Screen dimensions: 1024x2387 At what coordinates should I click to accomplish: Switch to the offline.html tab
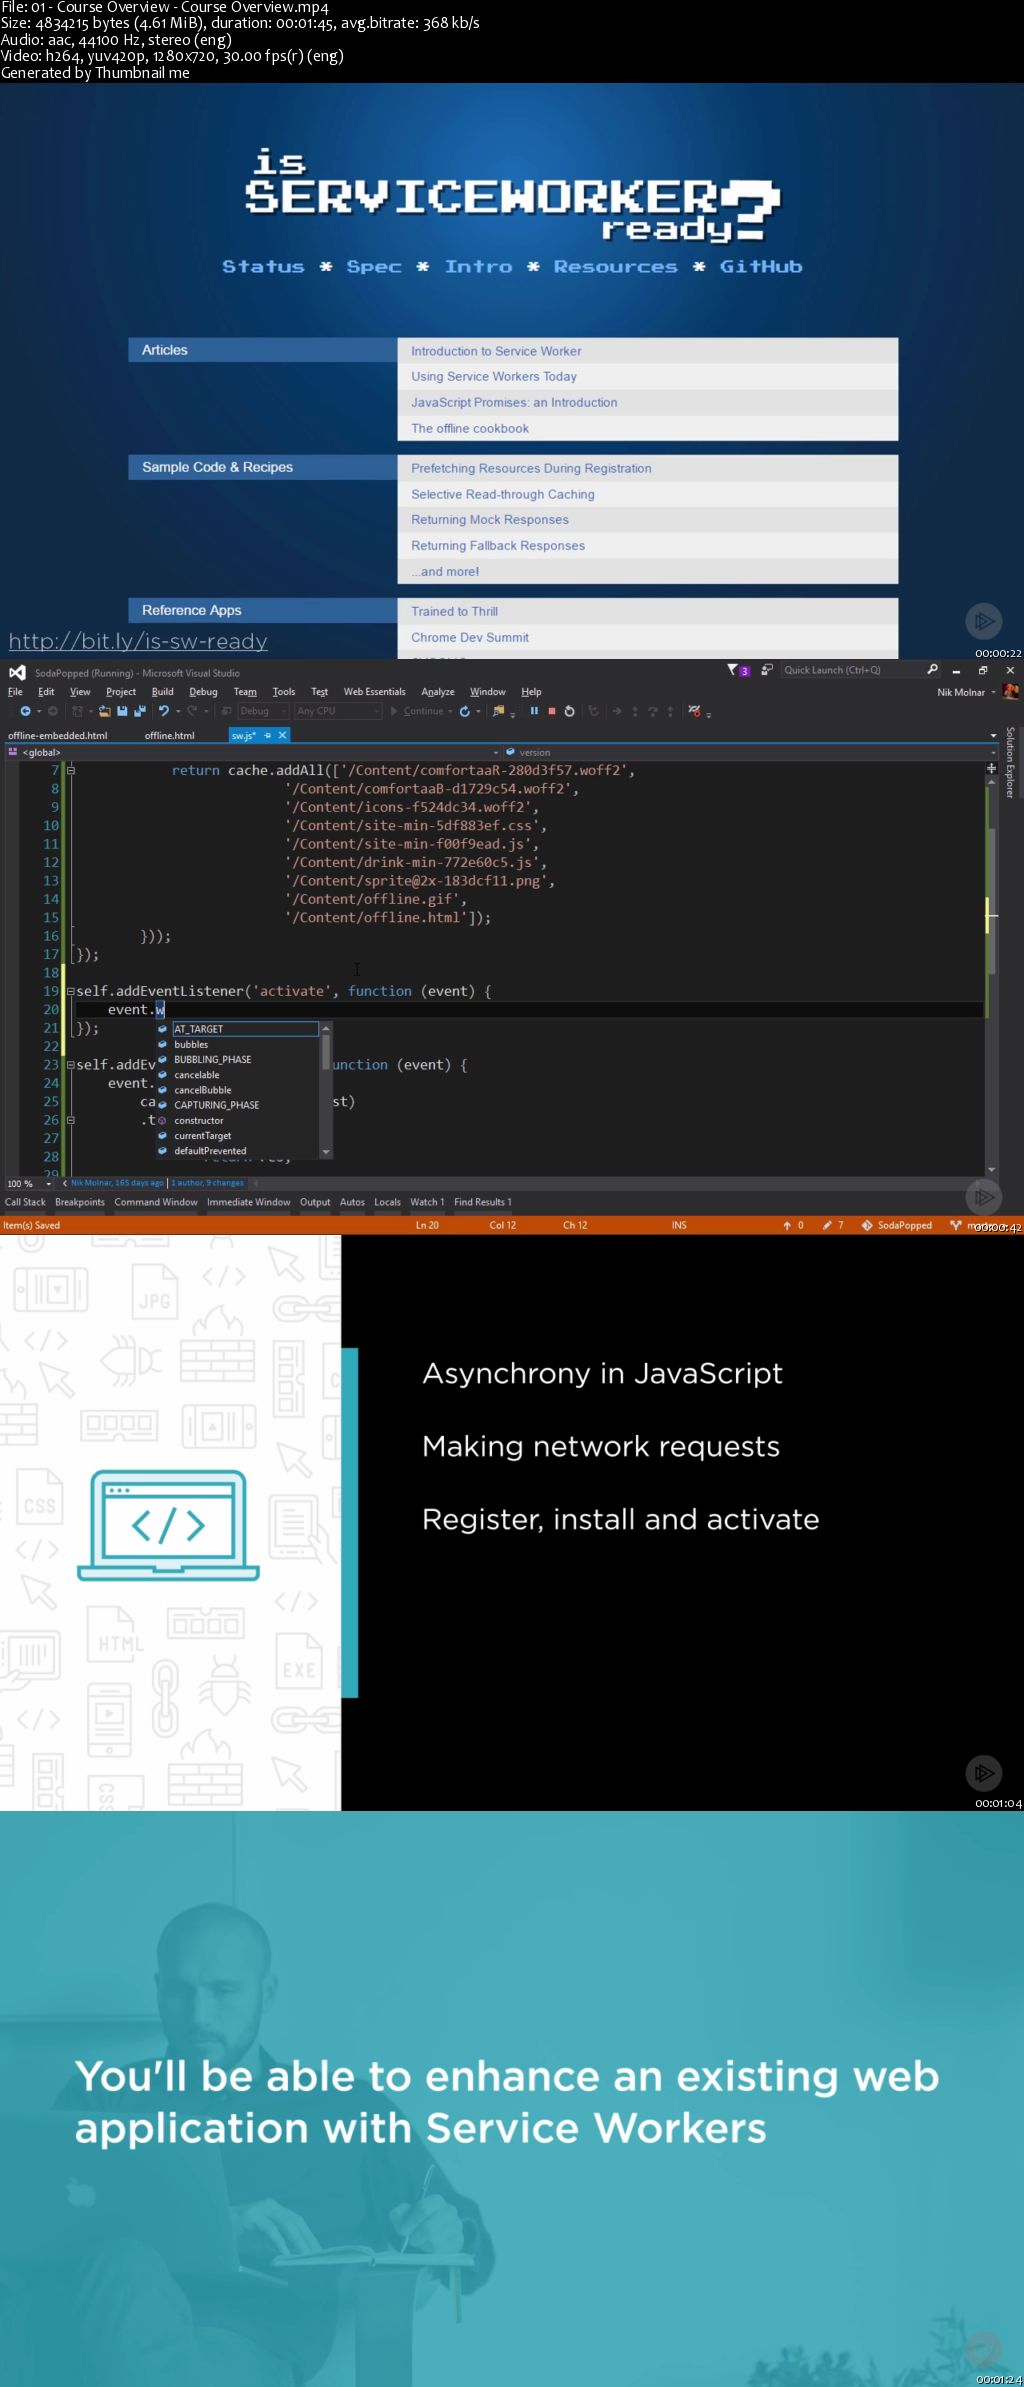(170, 735)
